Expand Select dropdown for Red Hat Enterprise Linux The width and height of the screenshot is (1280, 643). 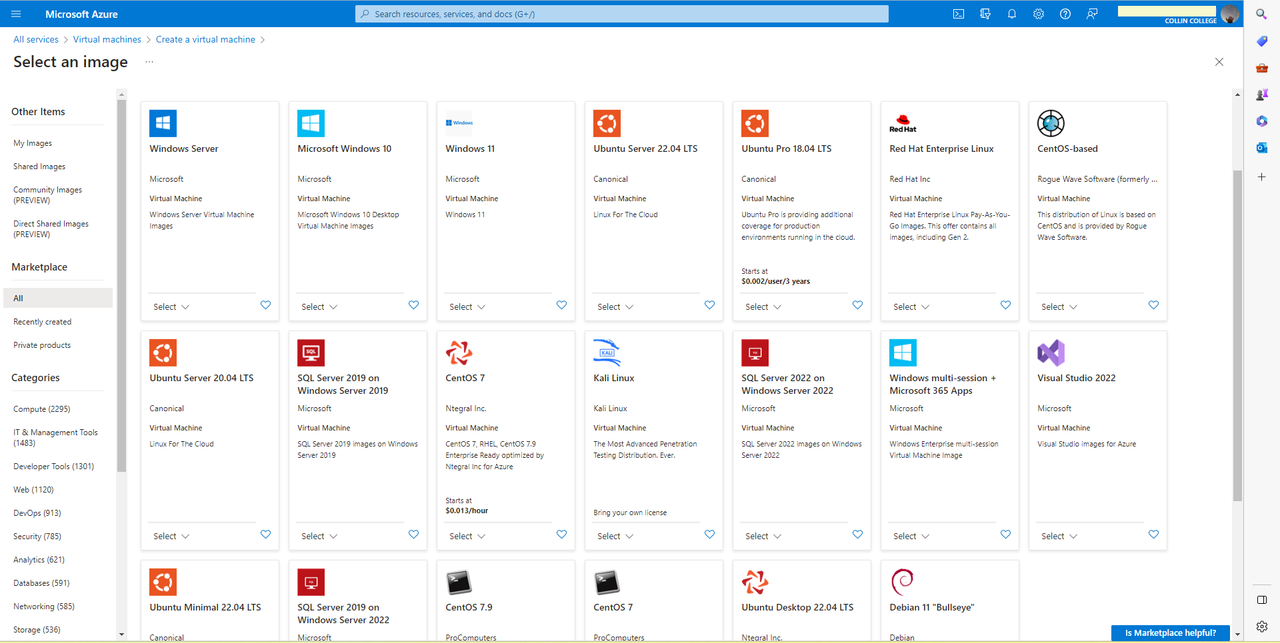point(911,307)
